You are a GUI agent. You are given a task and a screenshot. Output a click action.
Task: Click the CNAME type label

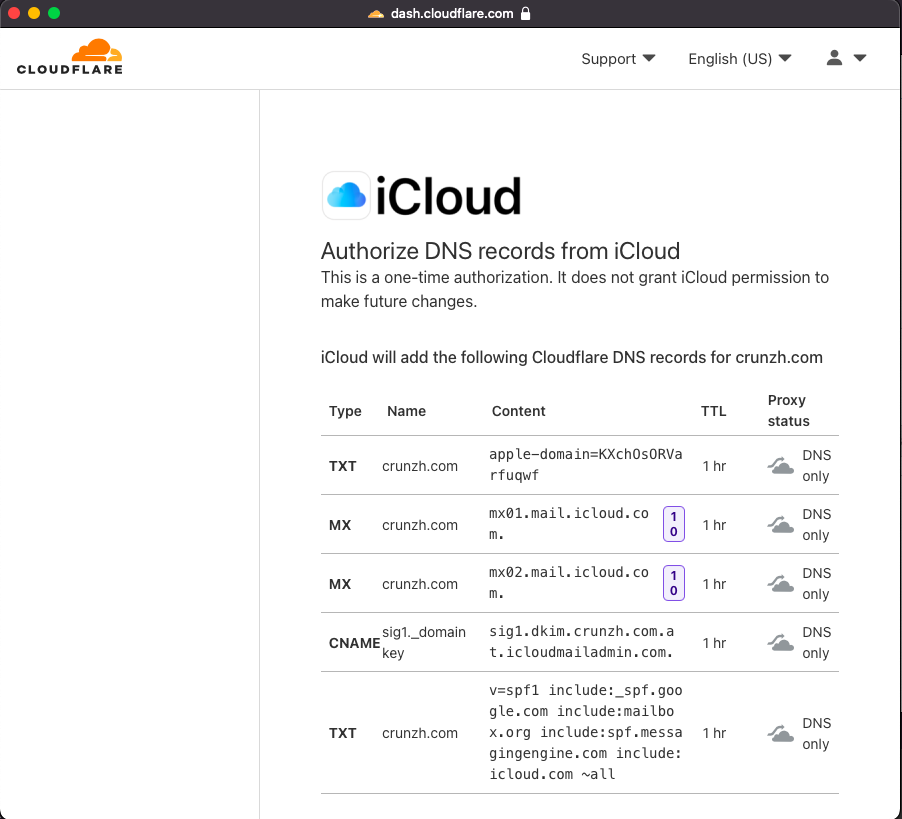click(x=354, y=643)
